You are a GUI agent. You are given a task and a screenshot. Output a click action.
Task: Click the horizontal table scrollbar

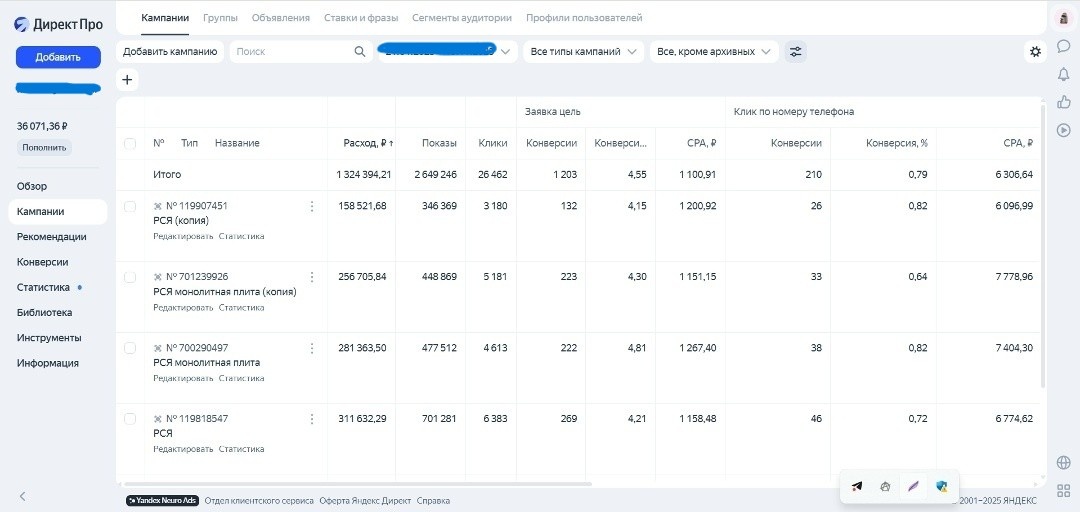point(357,484)
